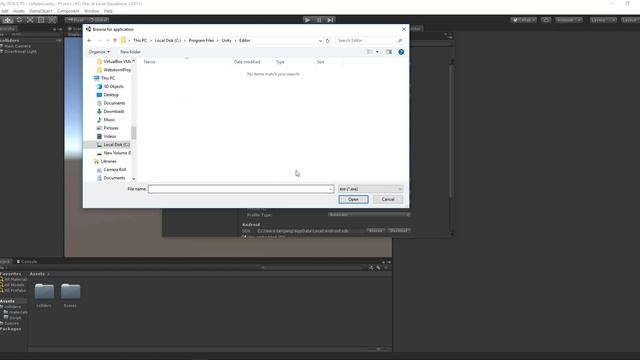This screenshot has width=640, height=360.
Task: Sort by Name column header
Action: click(149, 62)
